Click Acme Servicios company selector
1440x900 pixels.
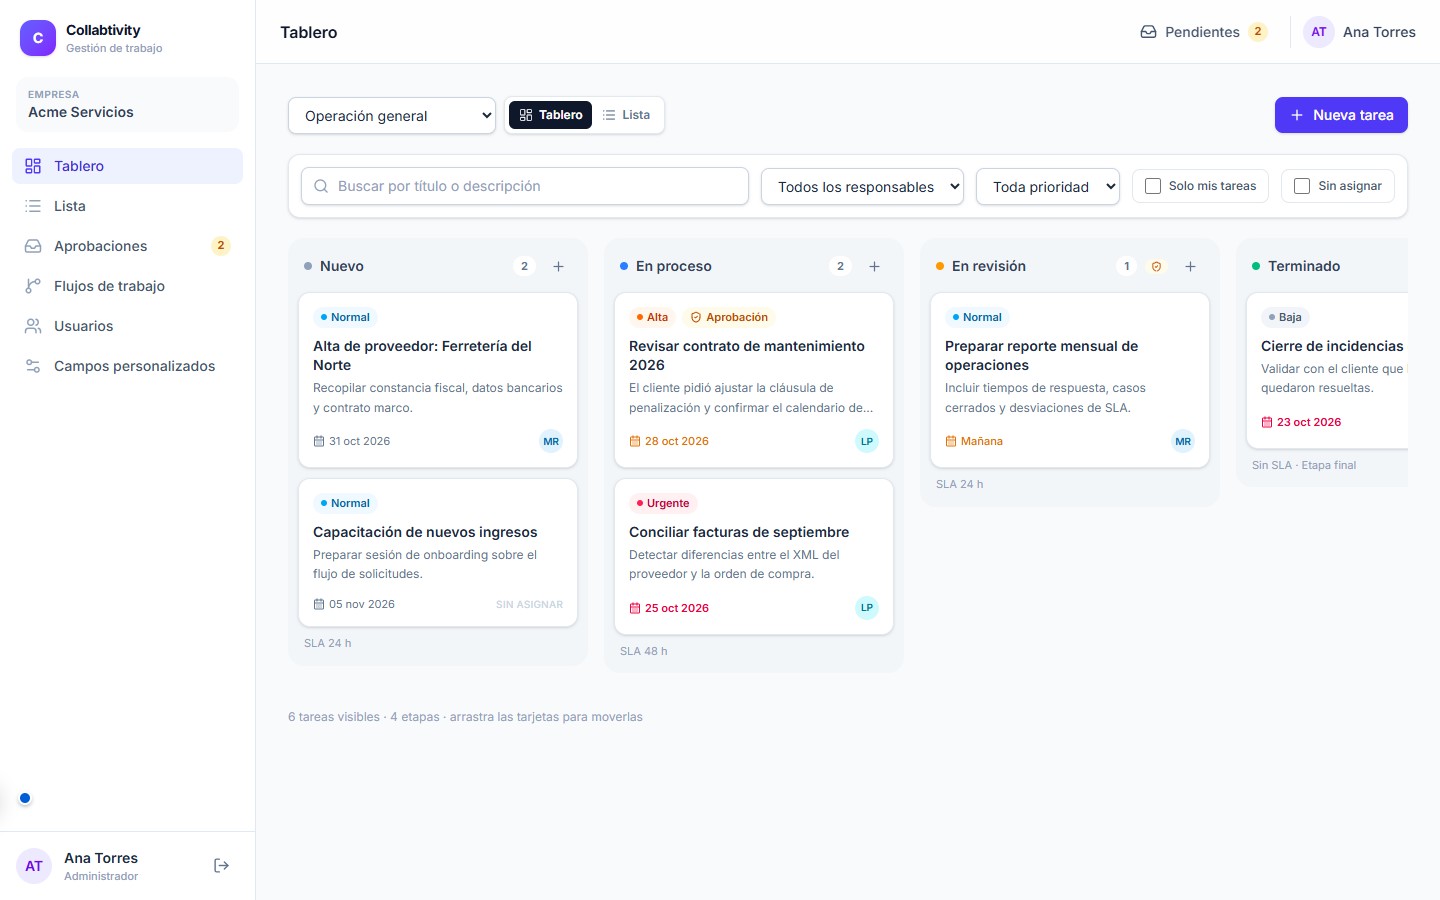tap(127, 104)
